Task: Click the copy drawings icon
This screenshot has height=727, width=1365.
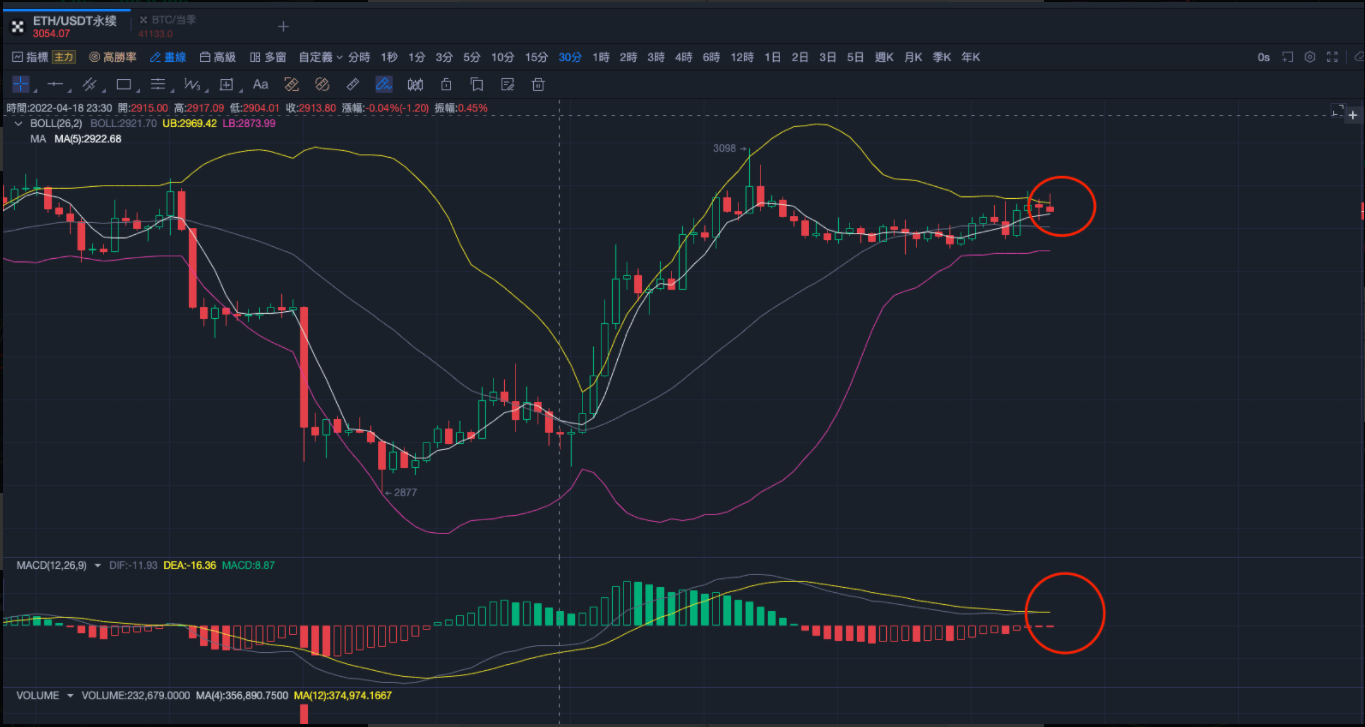Action: click(477, 84)
